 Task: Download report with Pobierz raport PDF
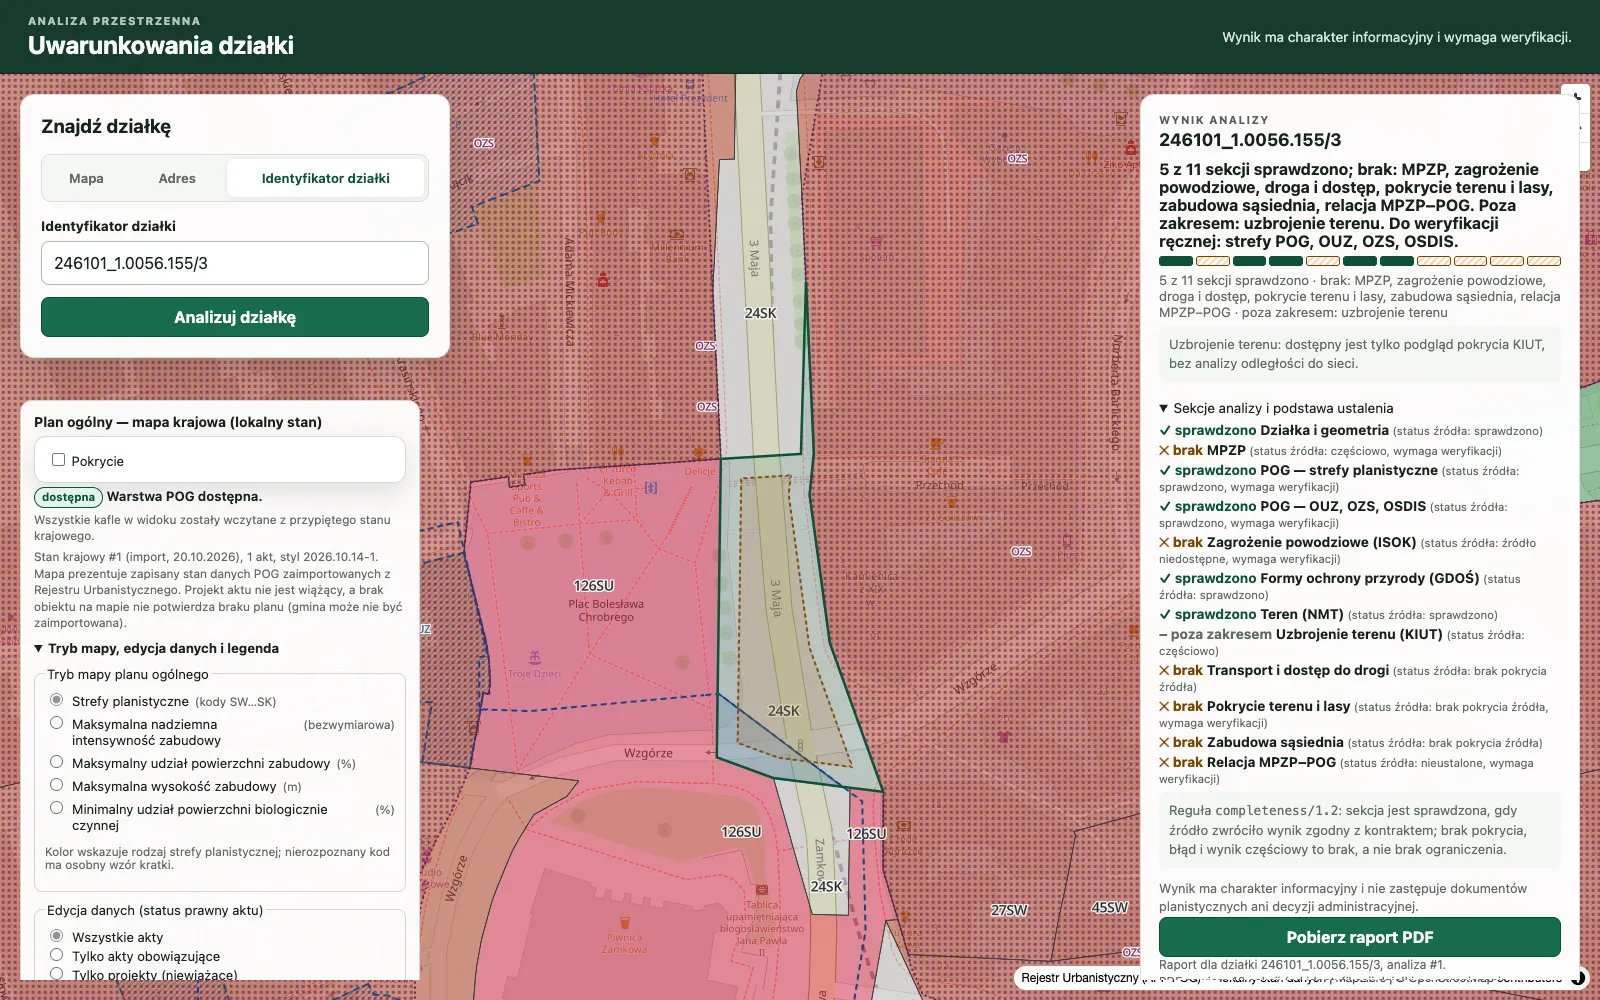coord(1360,937)
